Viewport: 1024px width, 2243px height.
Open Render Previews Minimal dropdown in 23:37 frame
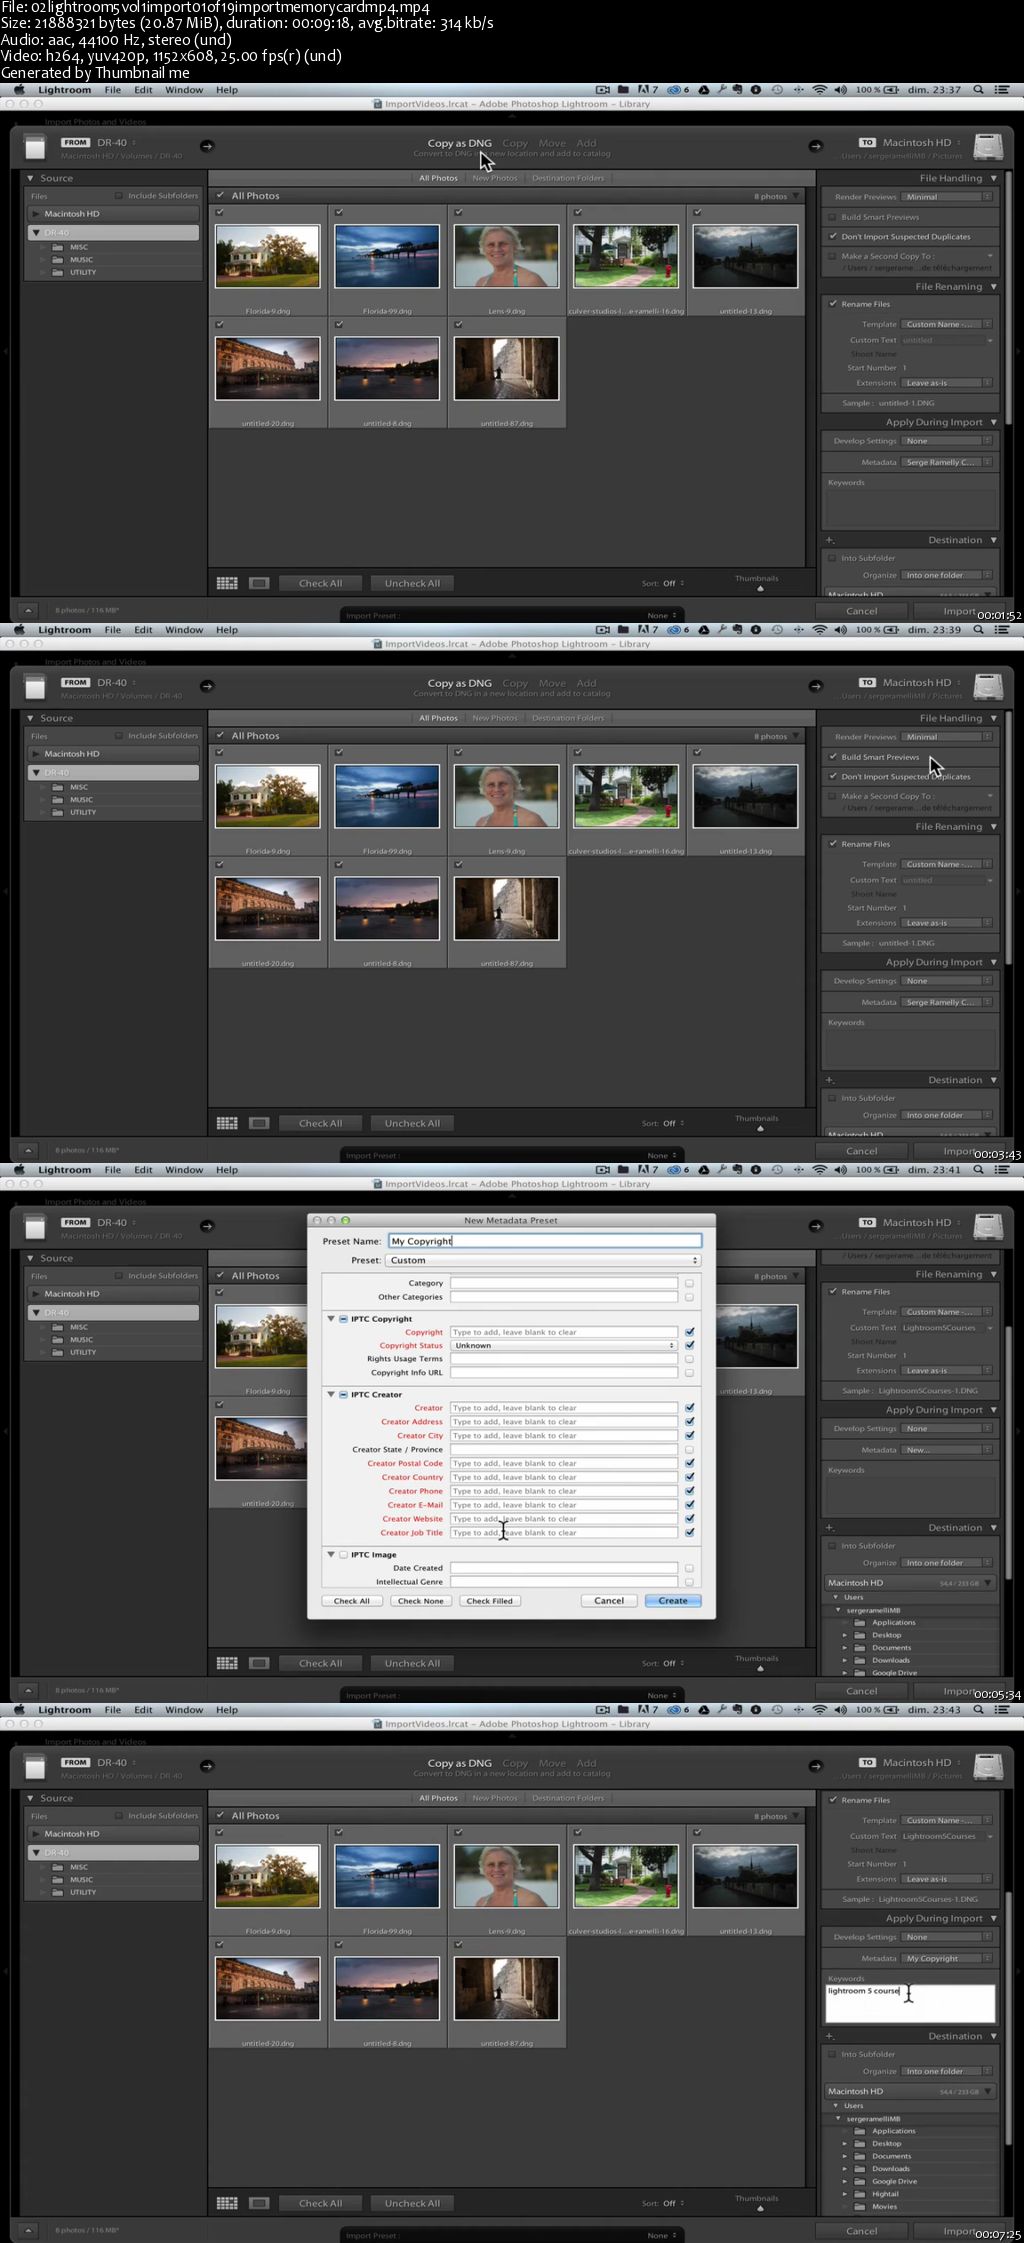[947, 197]
